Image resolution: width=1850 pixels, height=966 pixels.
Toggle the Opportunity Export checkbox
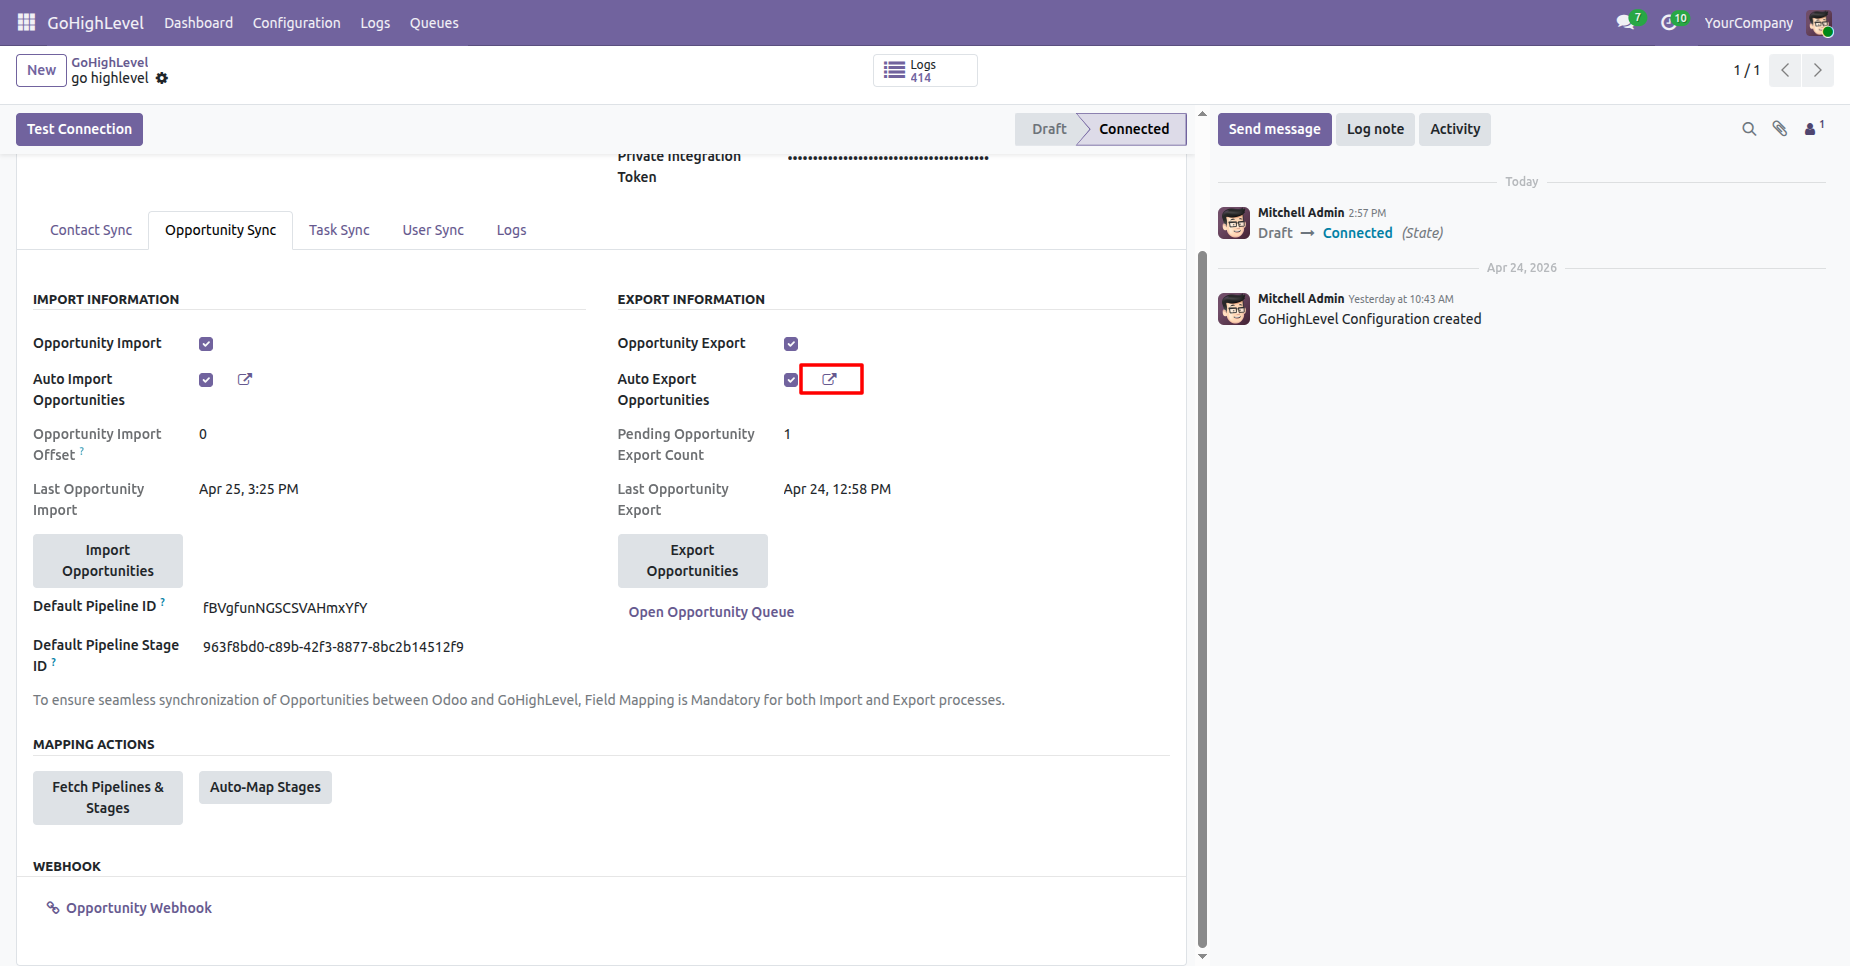791,344
